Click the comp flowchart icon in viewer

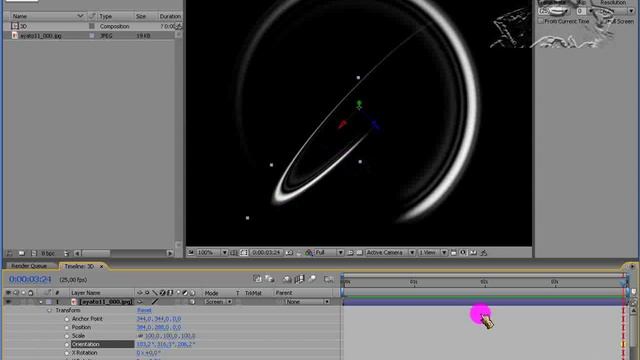(484, 253)
